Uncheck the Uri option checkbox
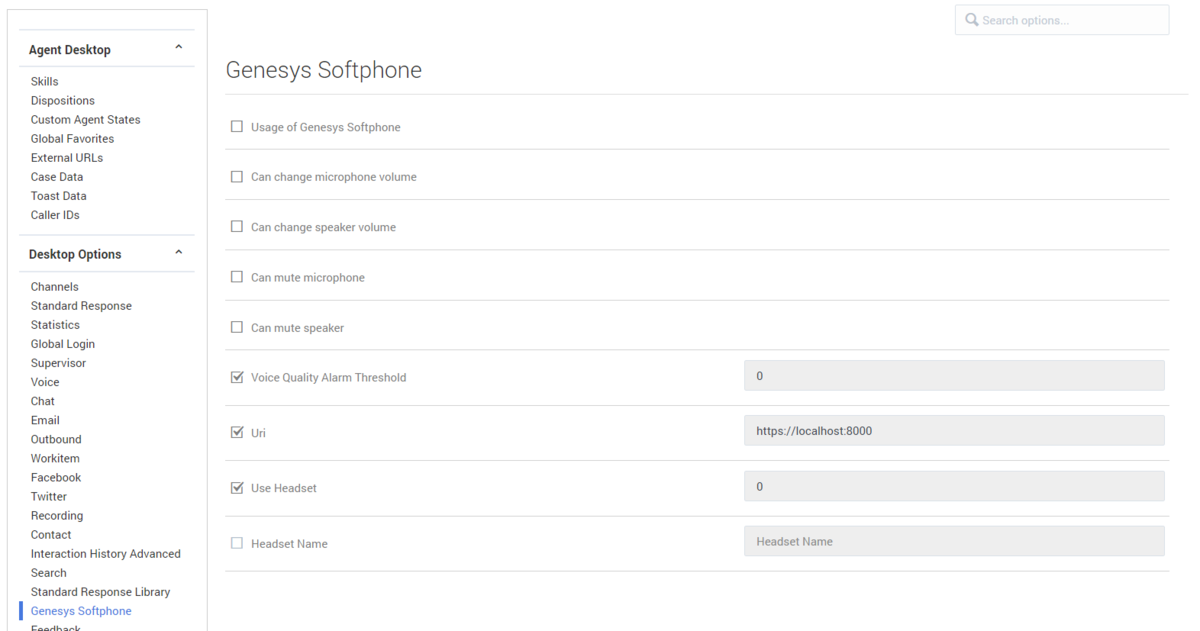 click(x=237, y=433)
